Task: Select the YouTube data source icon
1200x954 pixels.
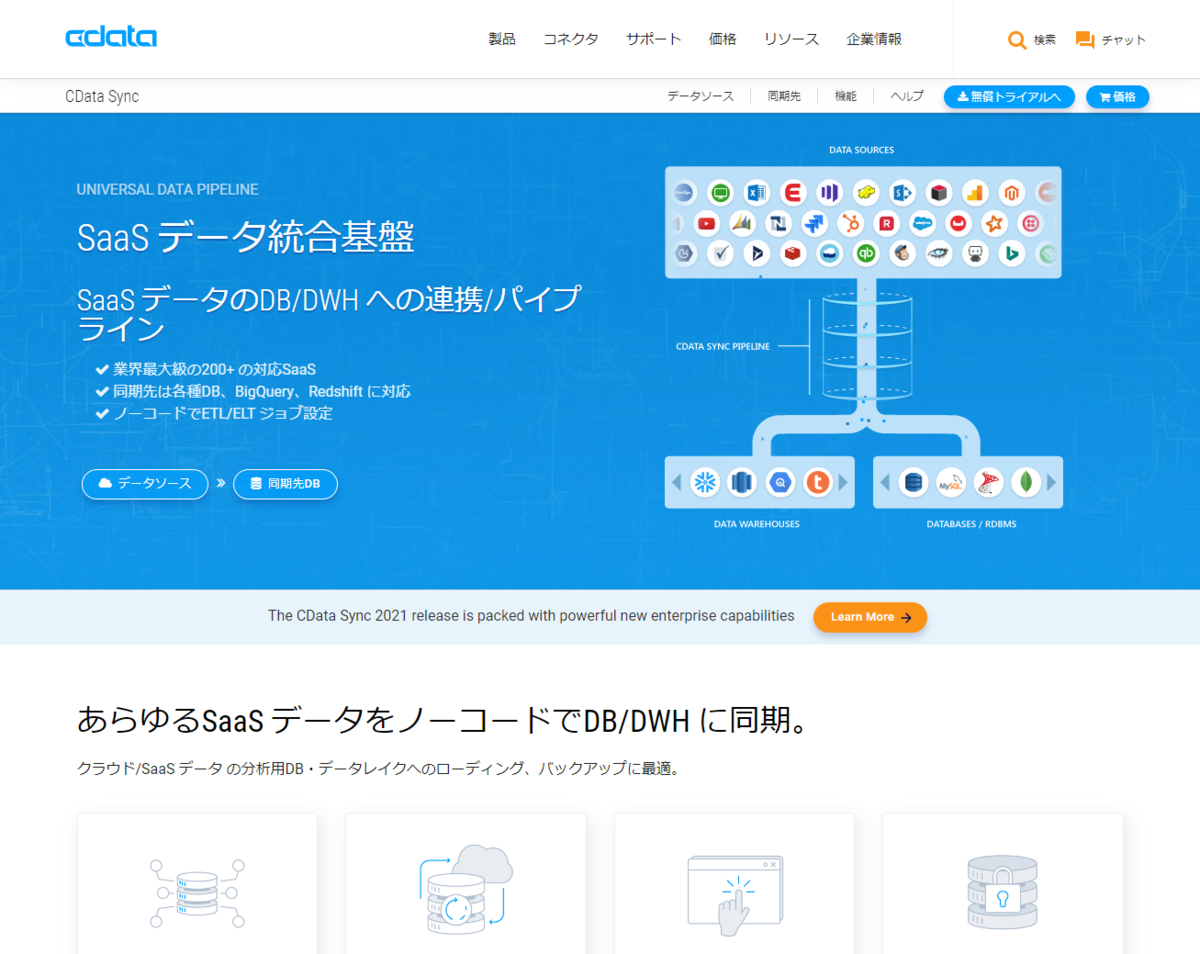Action: click(x=707, y=223)
